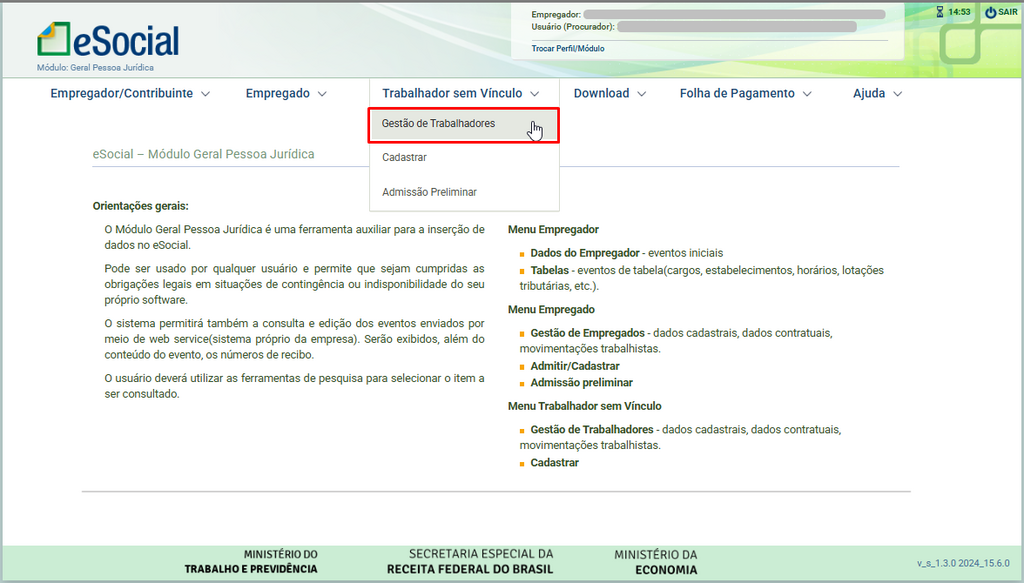Select Admissão Preliminar in the dropdown list
Viewport: 1024px width, 583px height.
click(429, 192)
